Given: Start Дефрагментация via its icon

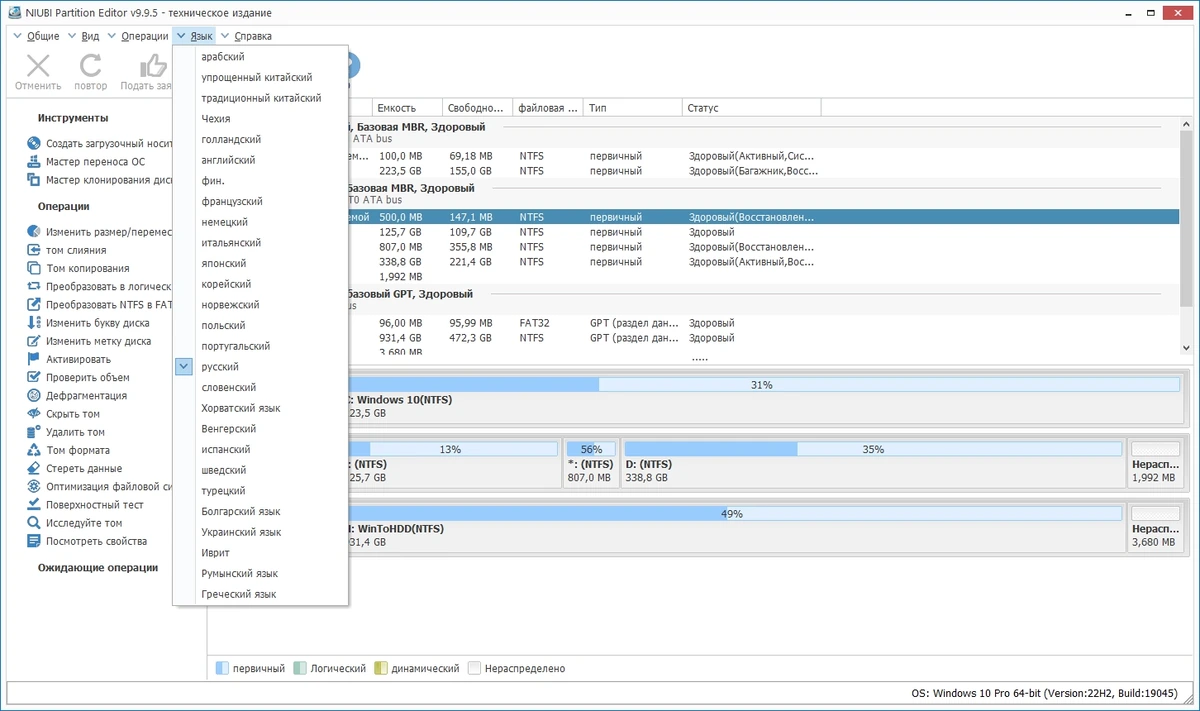Looking at the screenshot, I should tap(34, 395).
